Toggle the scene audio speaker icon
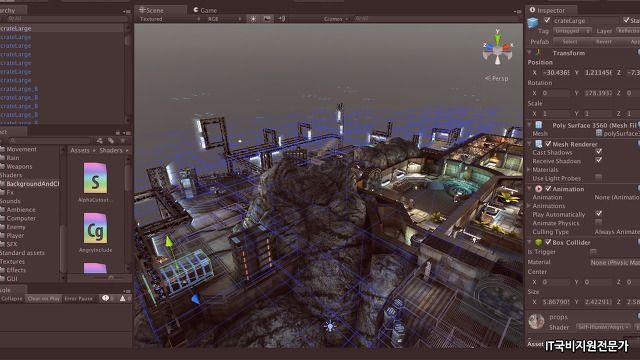 tap(281, 19)
